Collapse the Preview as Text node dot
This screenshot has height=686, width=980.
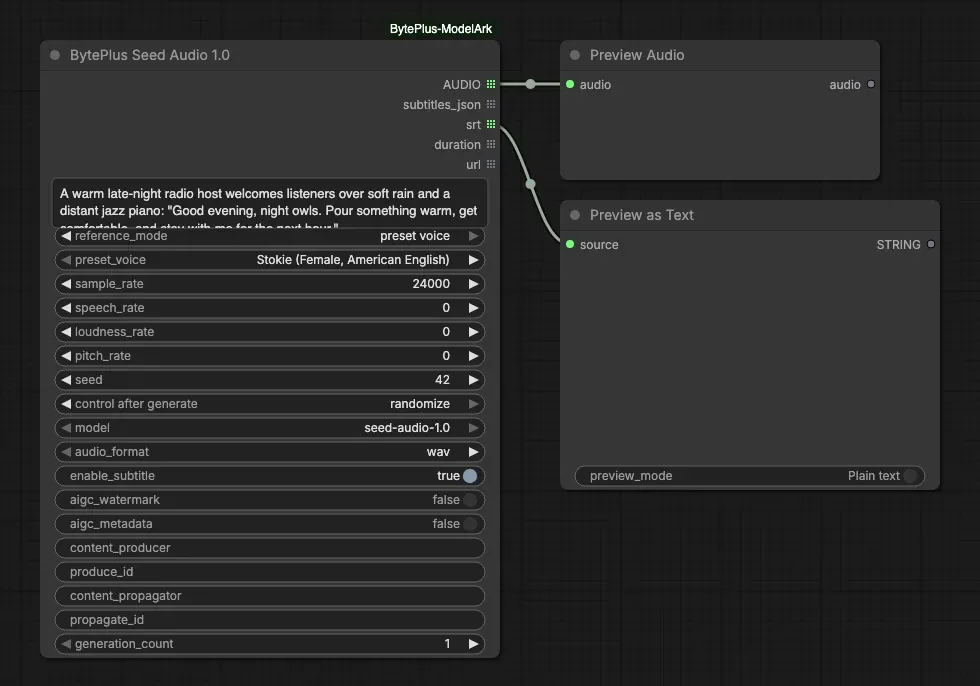(575, 215)
